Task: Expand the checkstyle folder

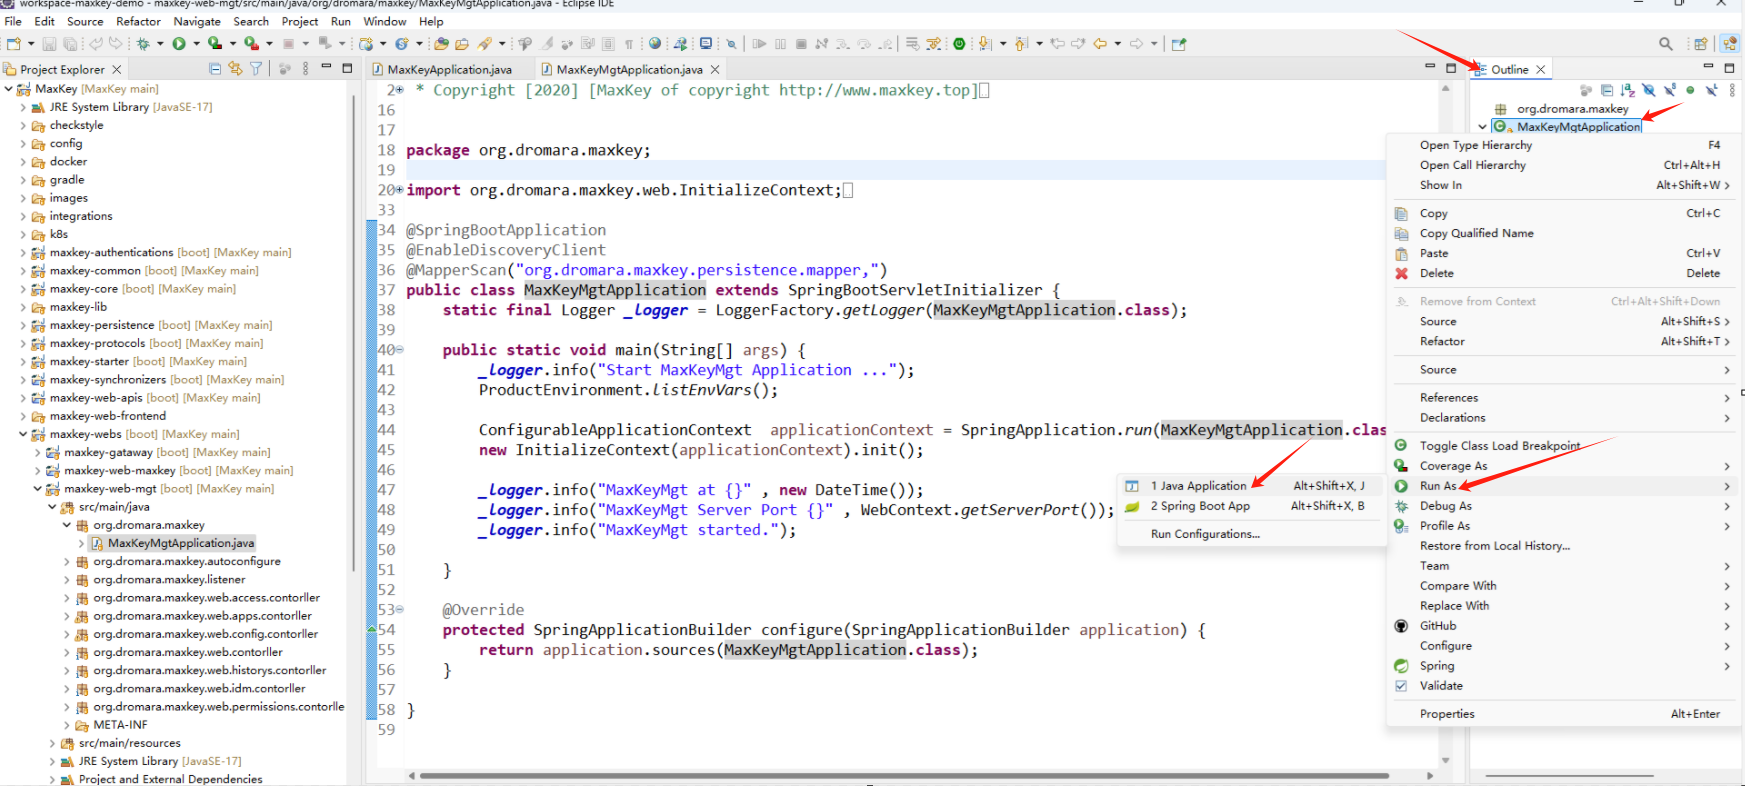Action: pyautogui.click(x=23, y=126)
